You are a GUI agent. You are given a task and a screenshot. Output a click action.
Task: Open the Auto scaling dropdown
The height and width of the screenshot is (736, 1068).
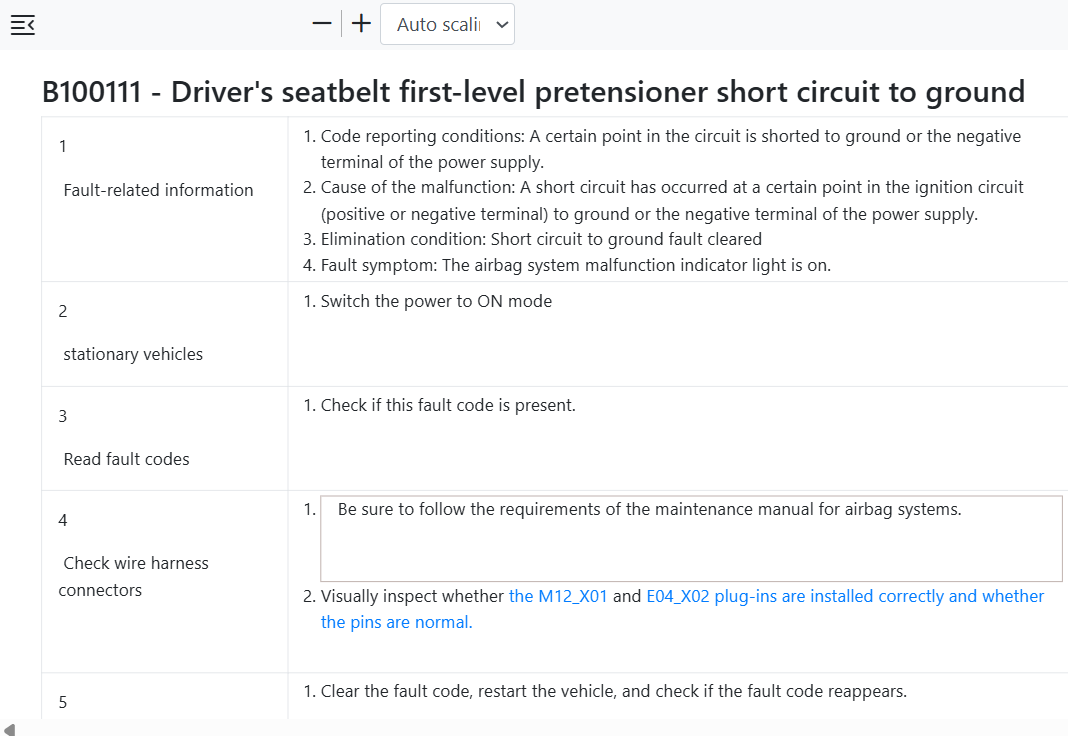[x=447, y=25]
